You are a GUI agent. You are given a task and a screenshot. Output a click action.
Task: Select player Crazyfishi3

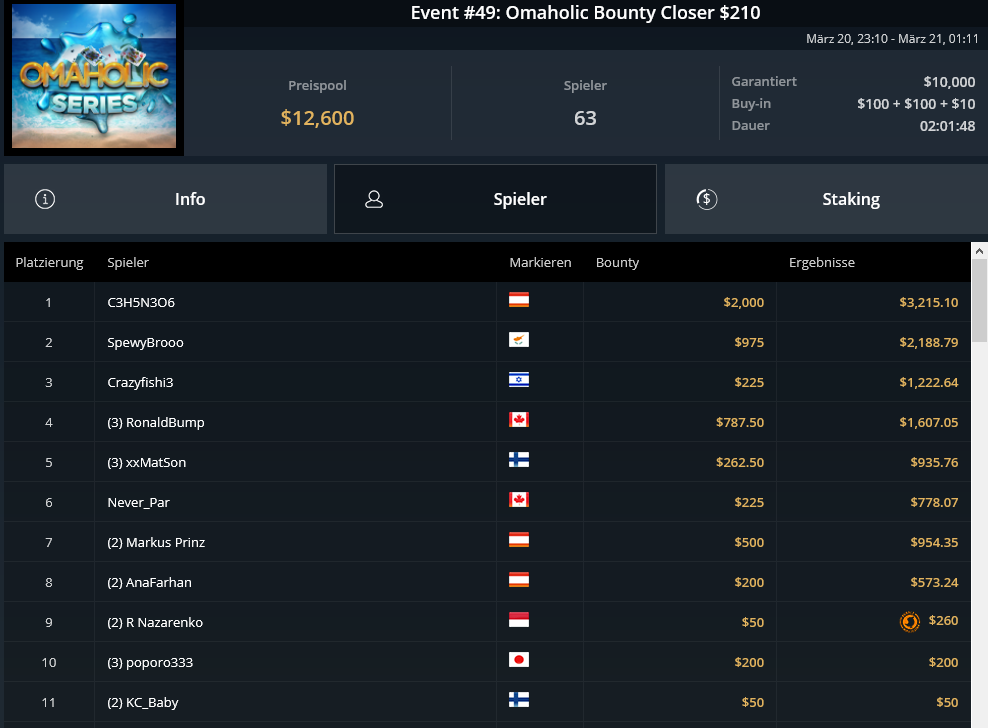click(140, 383)
